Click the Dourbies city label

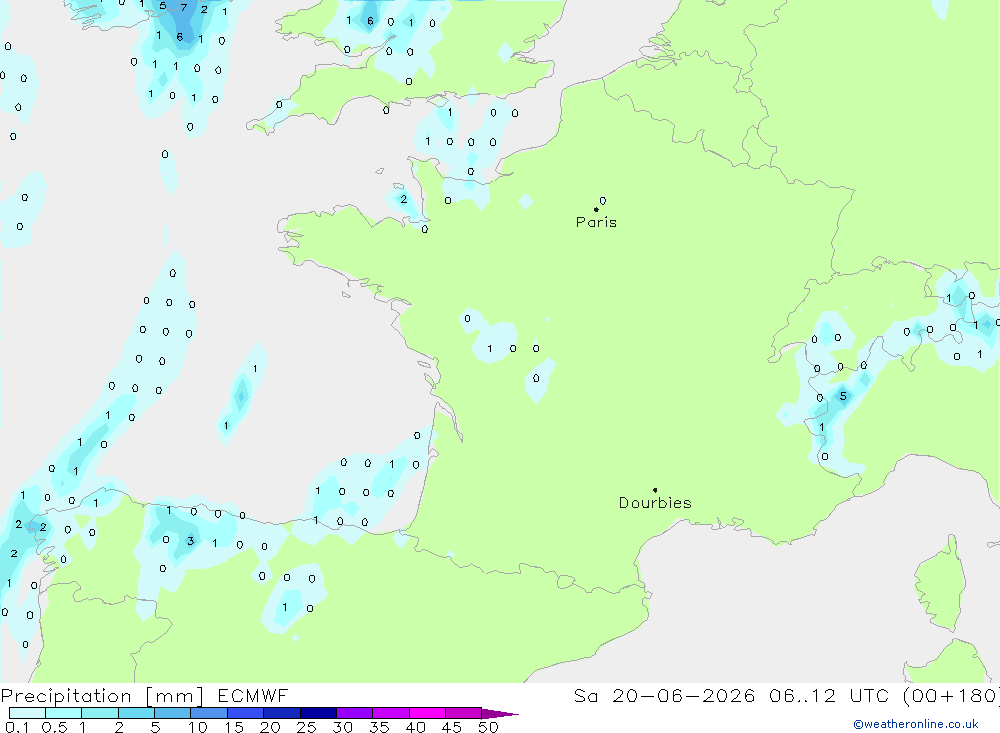pyautogui.click(x=655, y=503)
